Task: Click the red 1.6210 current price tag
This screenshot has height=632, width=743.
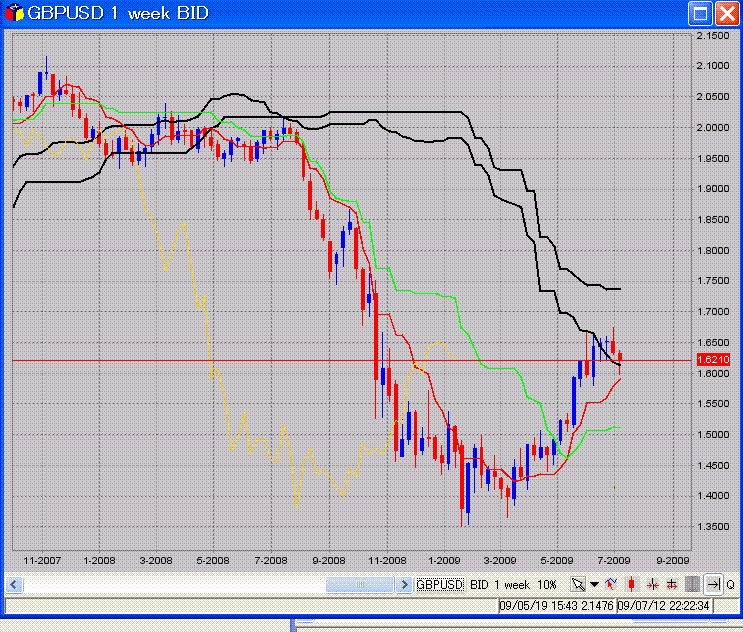Action: 713,360
